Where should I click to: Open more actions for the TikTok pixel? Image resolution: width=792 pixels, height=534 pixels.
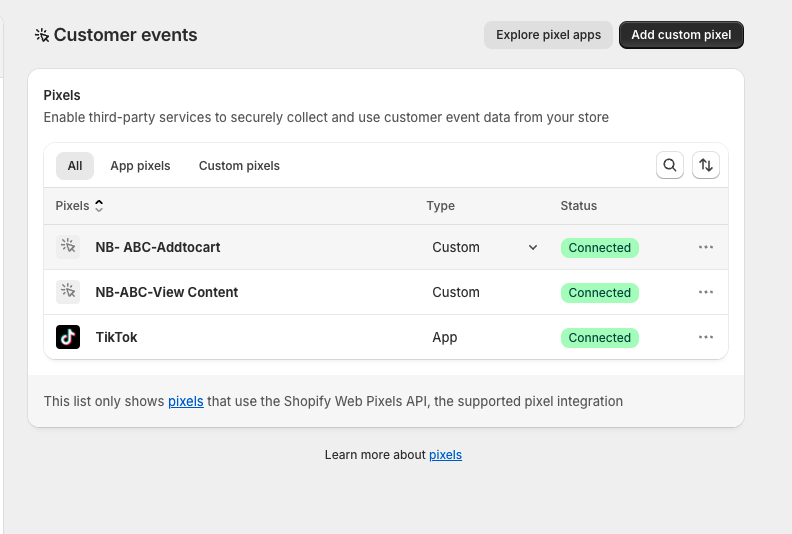click(x=706, y=337)
